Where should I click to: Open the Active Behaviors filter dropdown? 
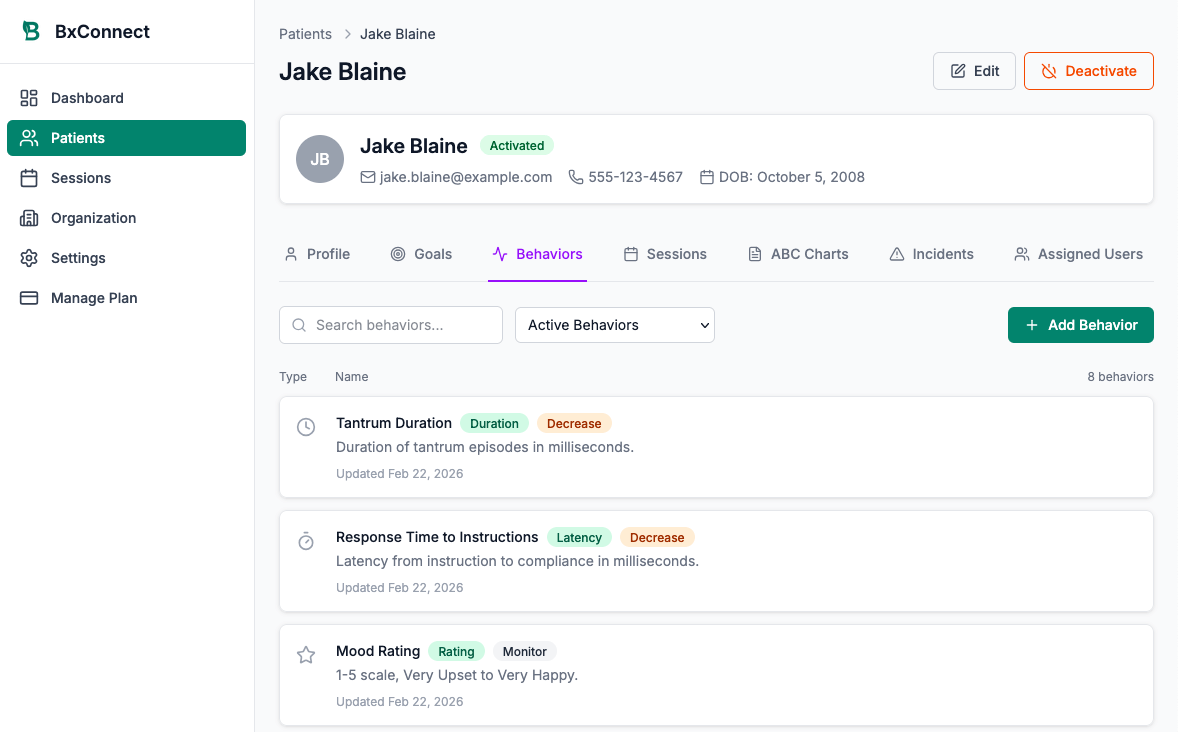point(614,325)
